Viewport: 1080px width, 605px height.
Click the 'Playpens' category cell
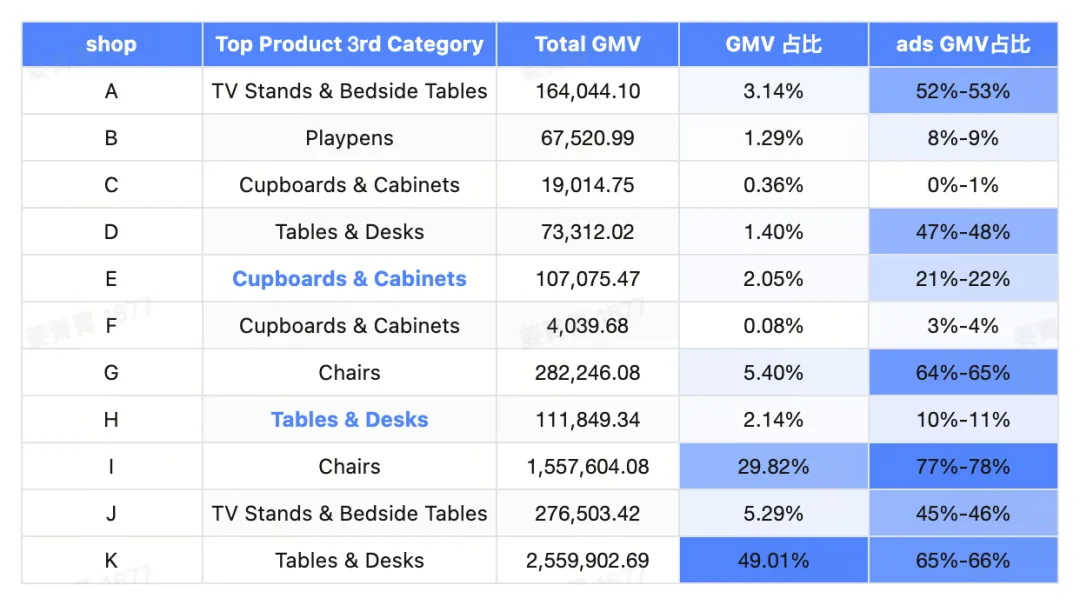[349, 138]
